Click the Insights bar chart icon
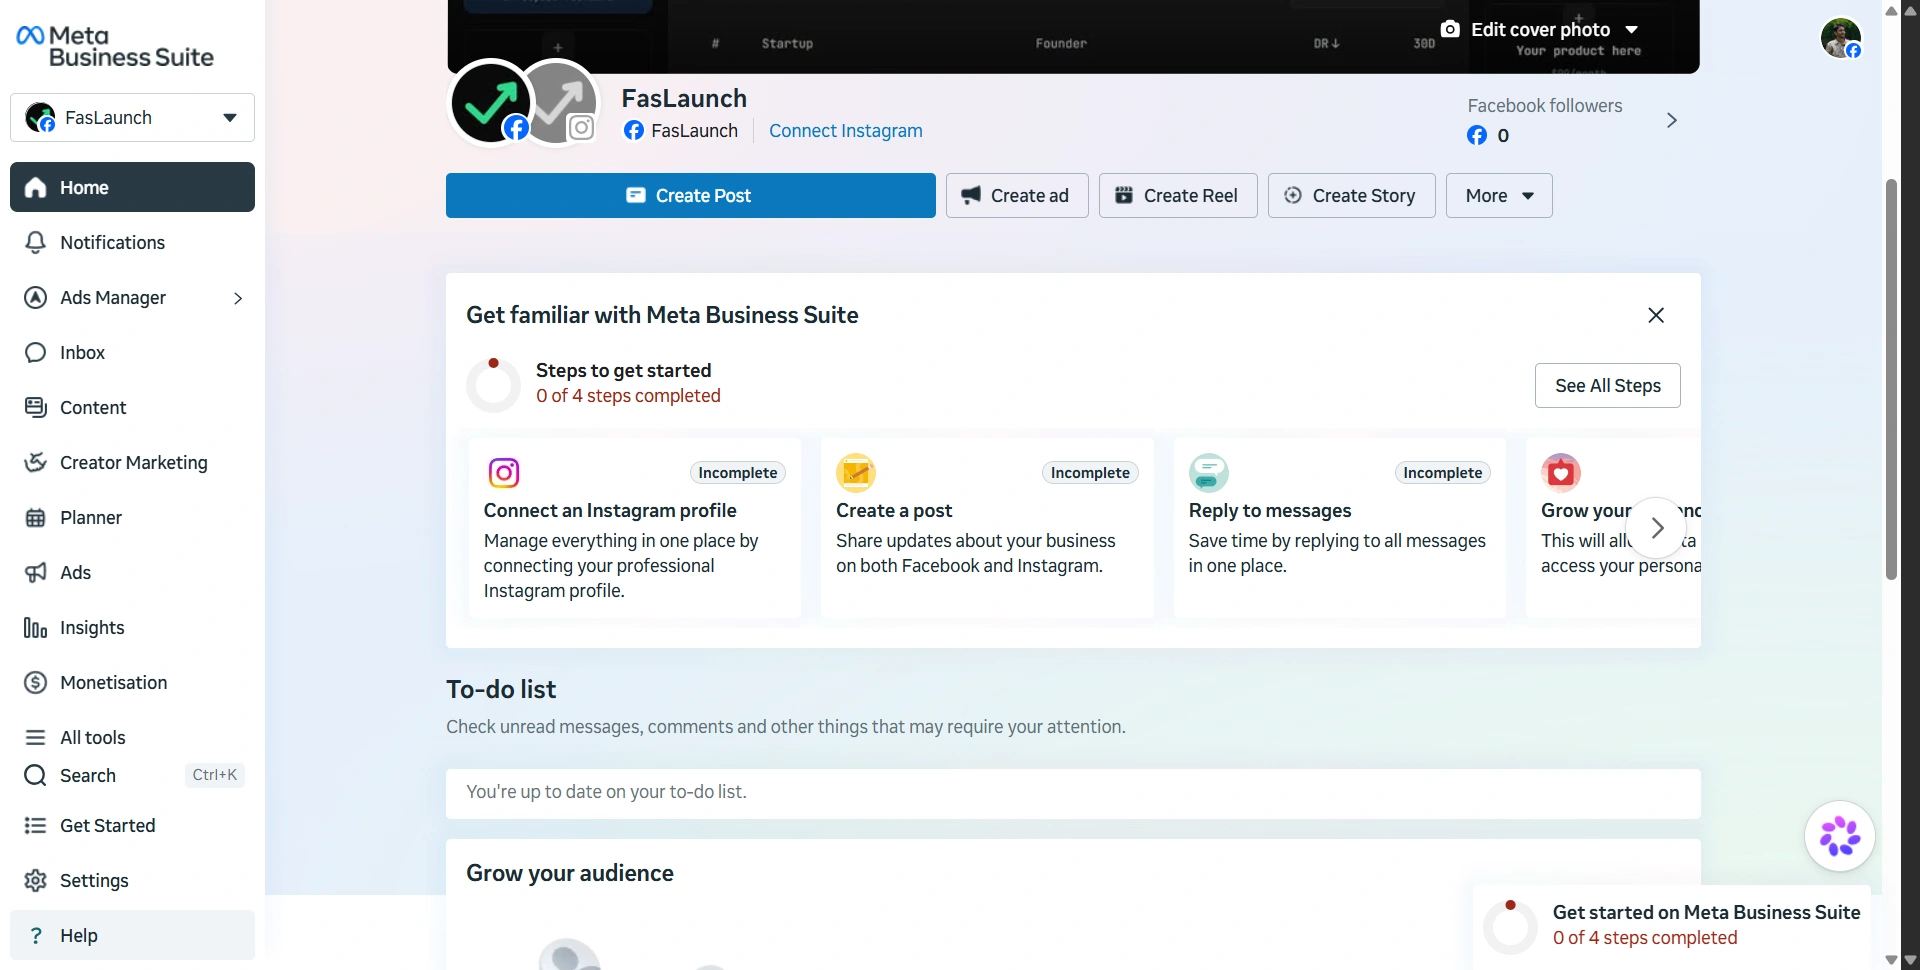The image size is (1920, 970). (x=36, y=628)
